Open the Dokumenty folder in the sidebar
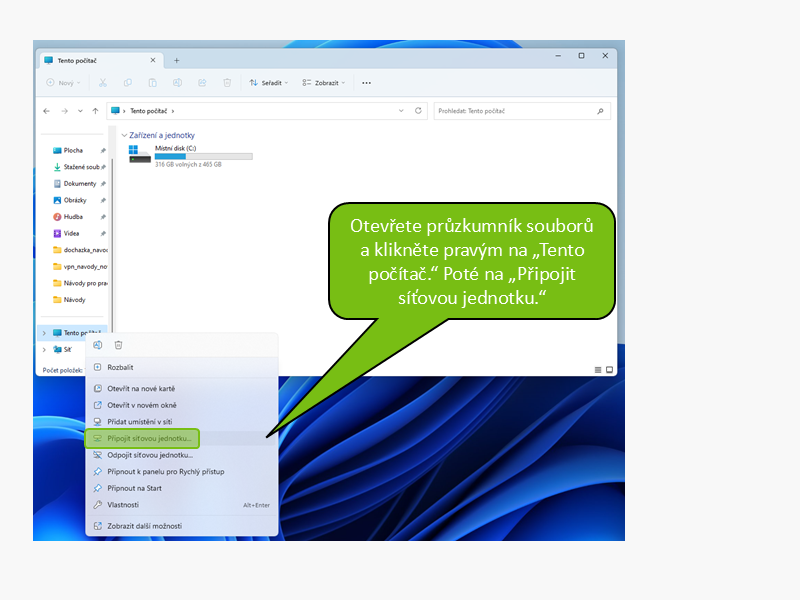This screenshot has width=800, height=600. [79, 184]
